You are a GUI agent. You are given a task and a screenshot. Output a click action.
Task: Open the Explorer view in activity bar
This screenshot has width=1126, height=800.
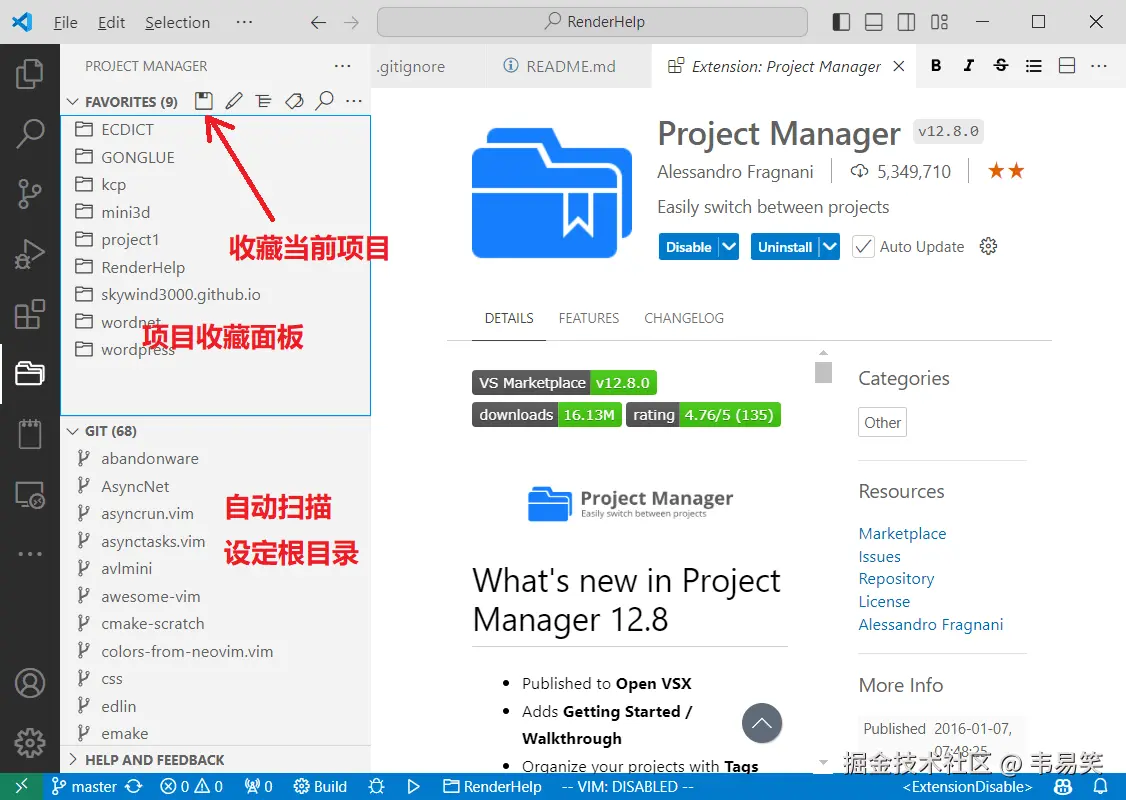[29, 74]
